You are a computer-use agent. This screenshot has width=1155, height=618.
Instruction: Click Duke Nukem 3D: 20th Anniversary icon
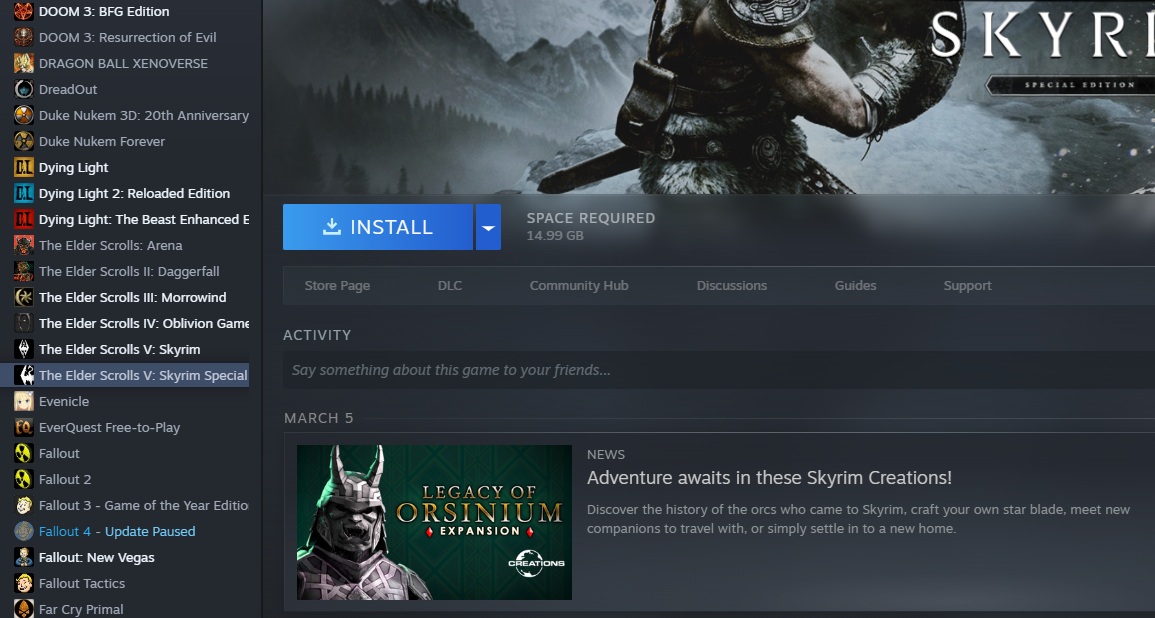[x=24, y=116]
